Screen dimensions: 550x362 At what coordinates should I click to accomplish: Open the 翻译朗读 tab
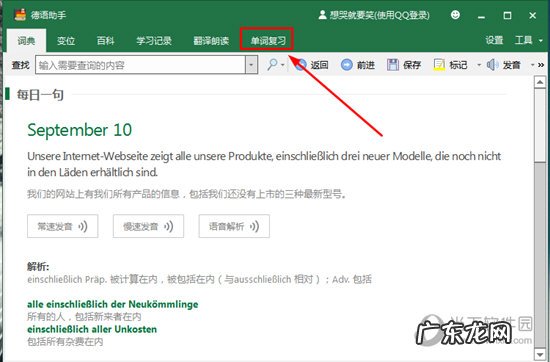point(211,41)
